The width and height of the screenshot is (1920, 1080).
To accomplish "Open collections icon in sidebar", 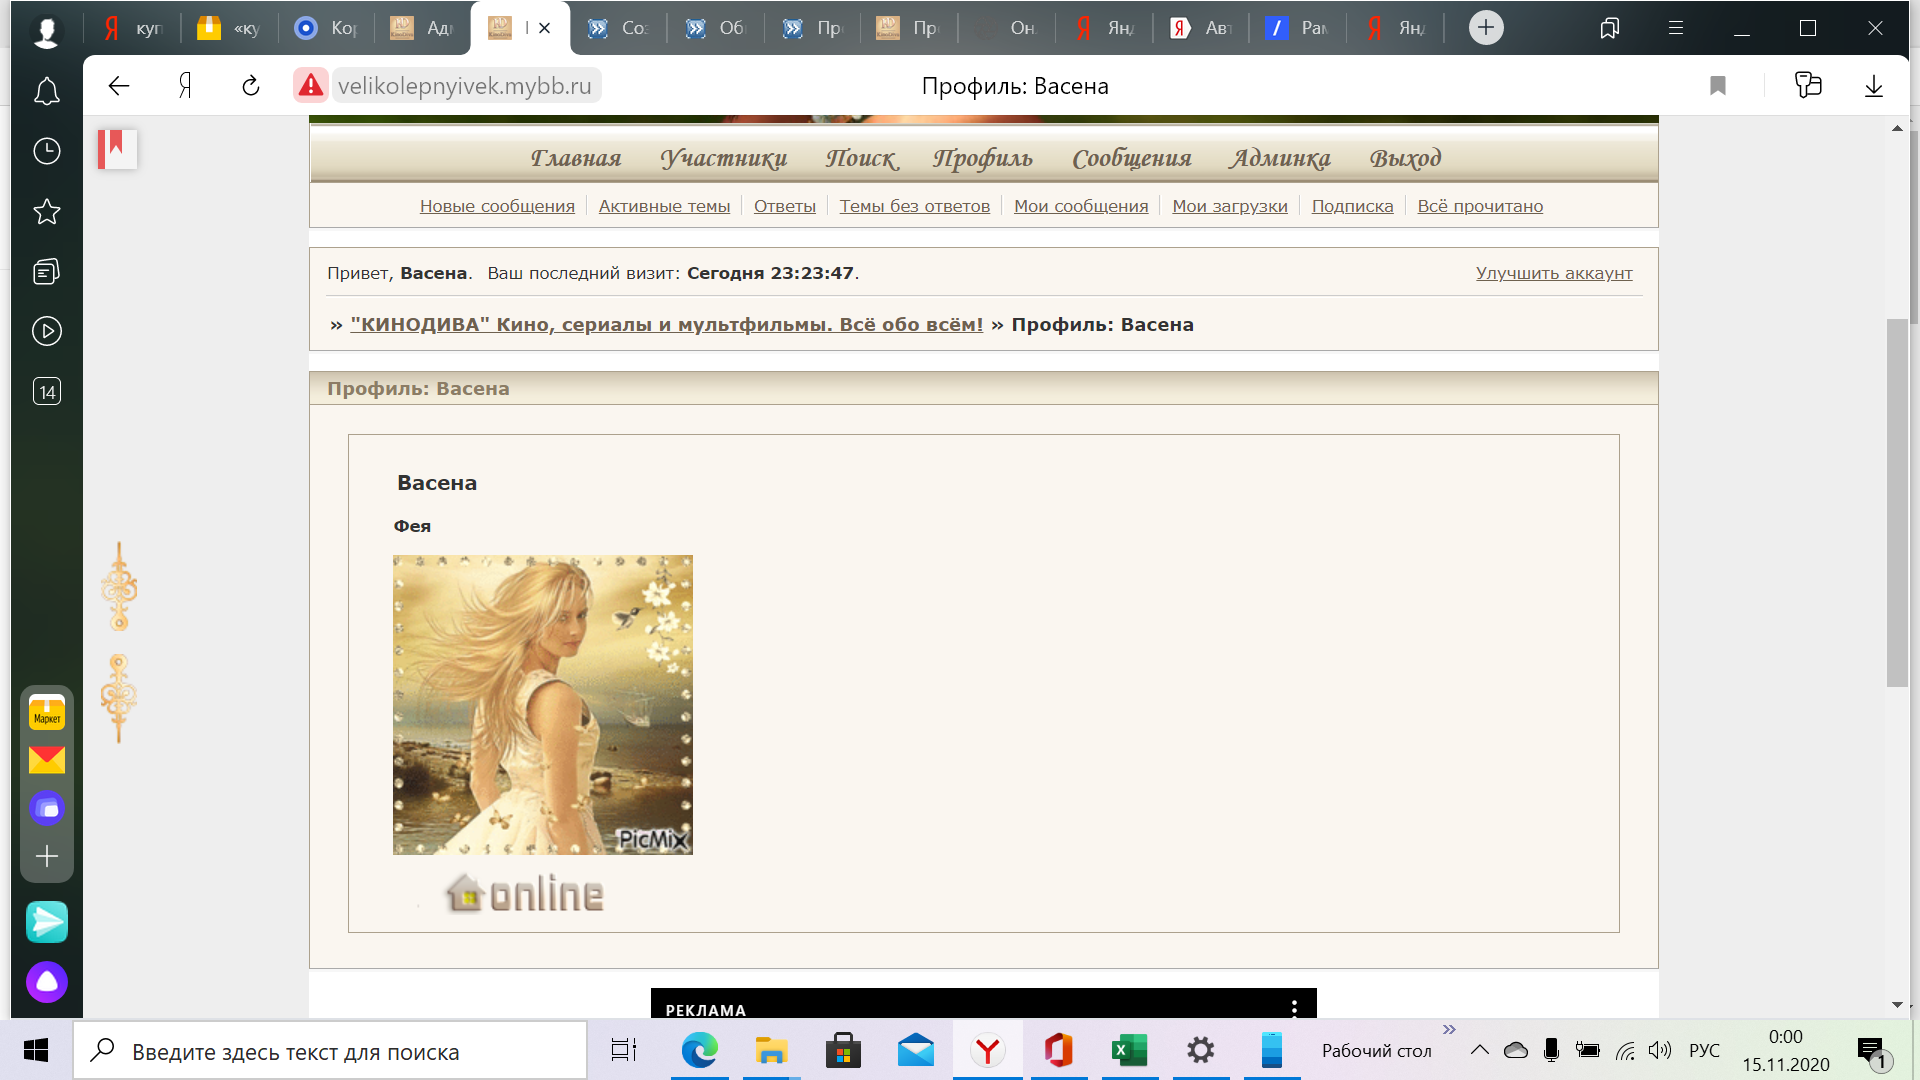I will [47, 271].
